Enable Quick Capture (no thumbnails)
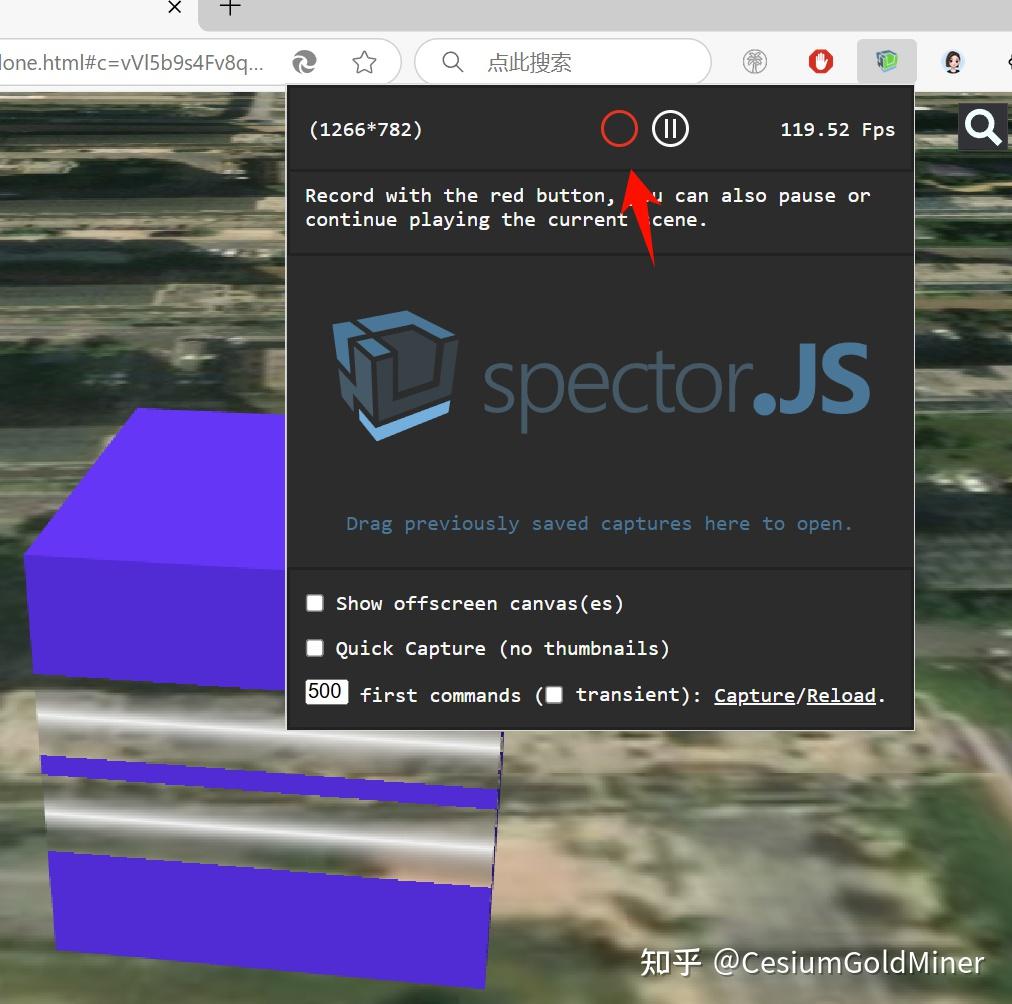 point(315,648)
